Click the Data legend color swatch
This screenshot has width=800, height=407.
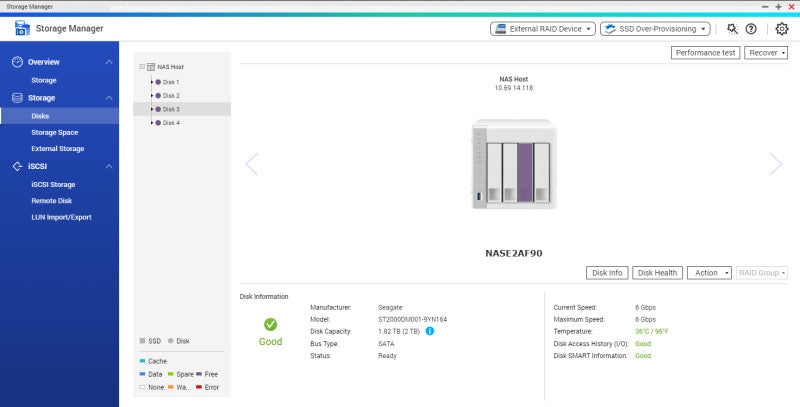click(142, 374)
